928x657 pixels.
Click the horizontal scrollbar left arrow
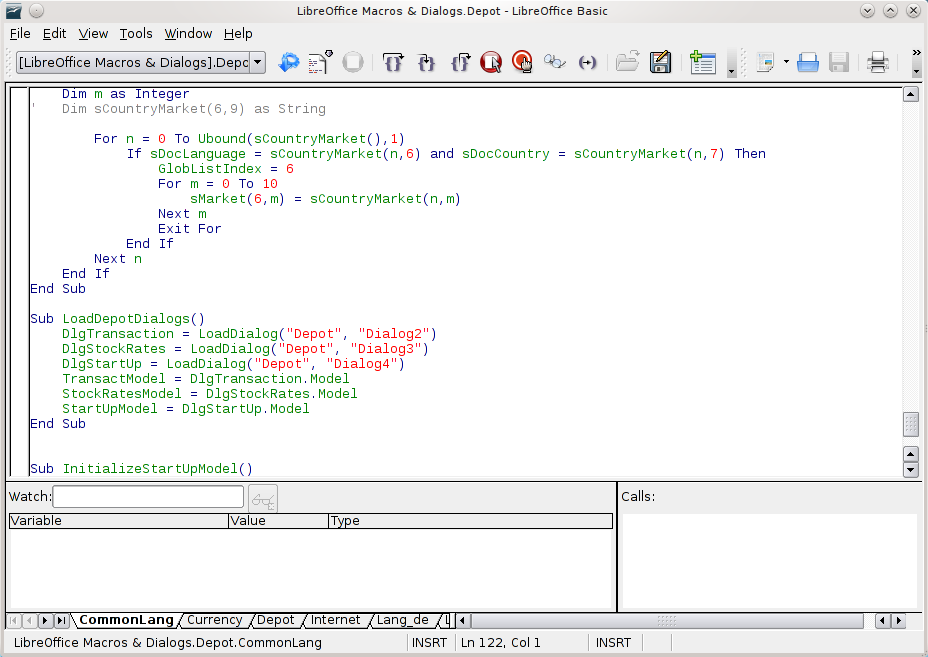click(463, 620)
